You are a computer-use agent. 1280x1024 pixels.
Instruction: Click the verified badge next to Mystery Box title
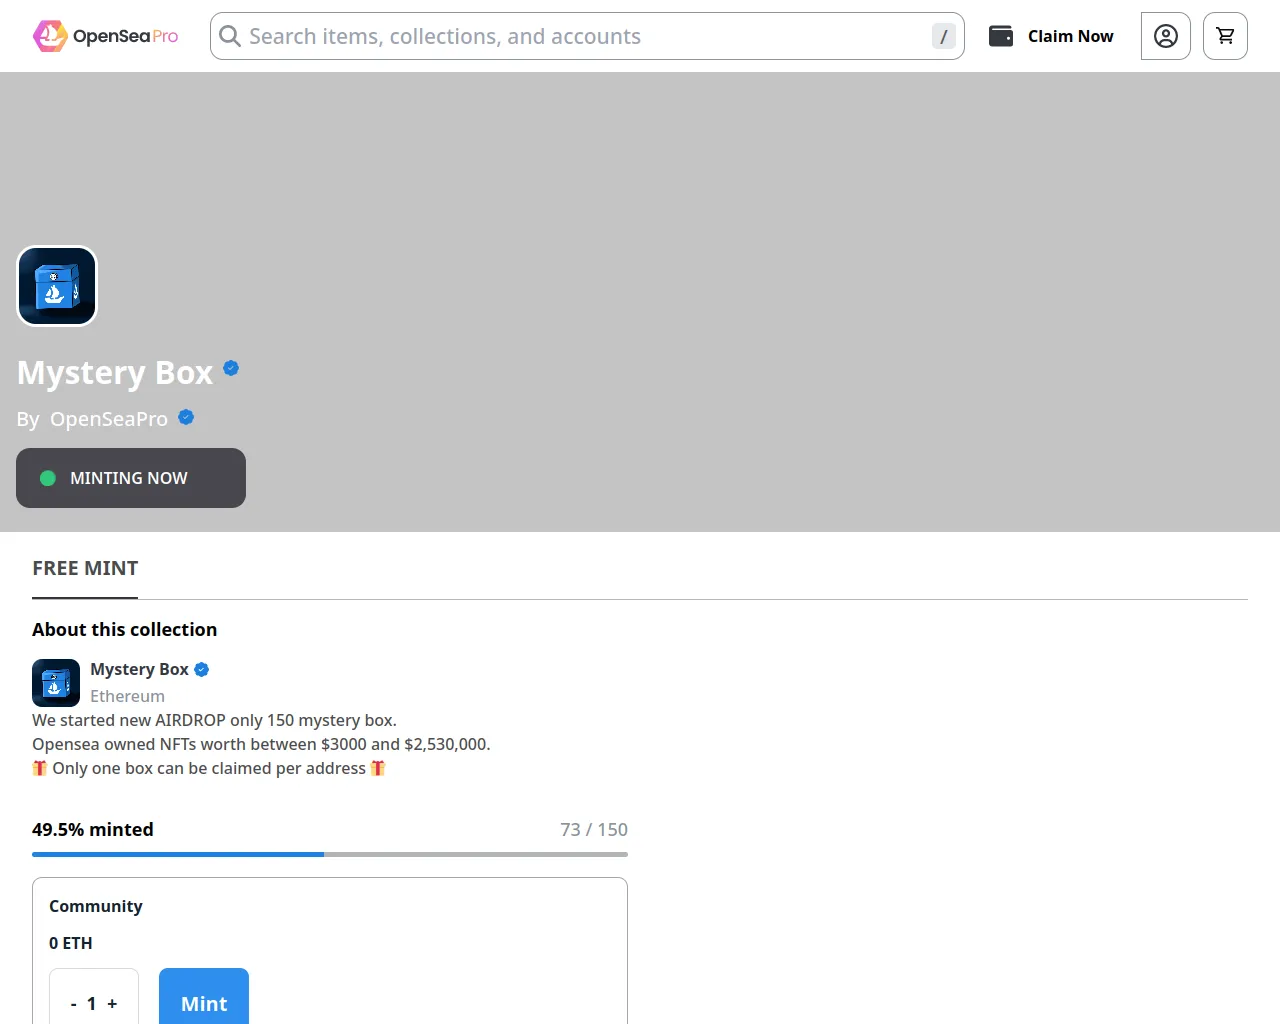pyautogui.click(x=231, y=368)
